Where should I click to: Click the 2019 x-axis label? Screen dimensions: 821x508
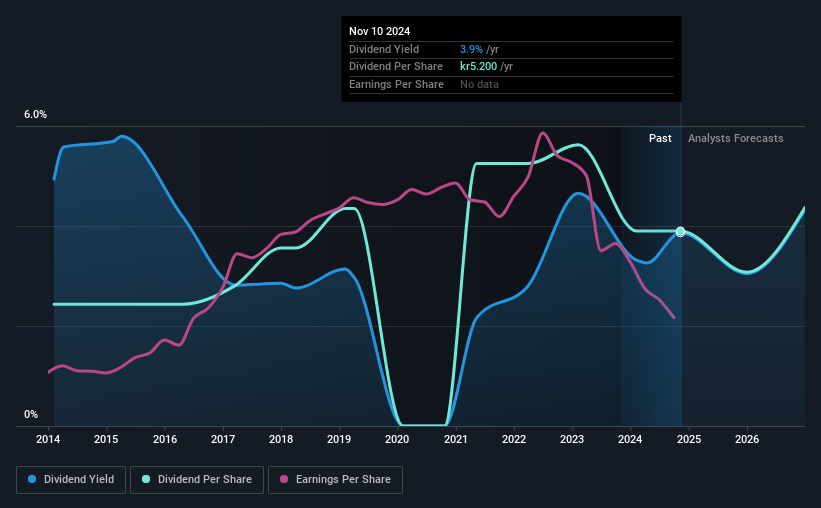click(339, 439)
